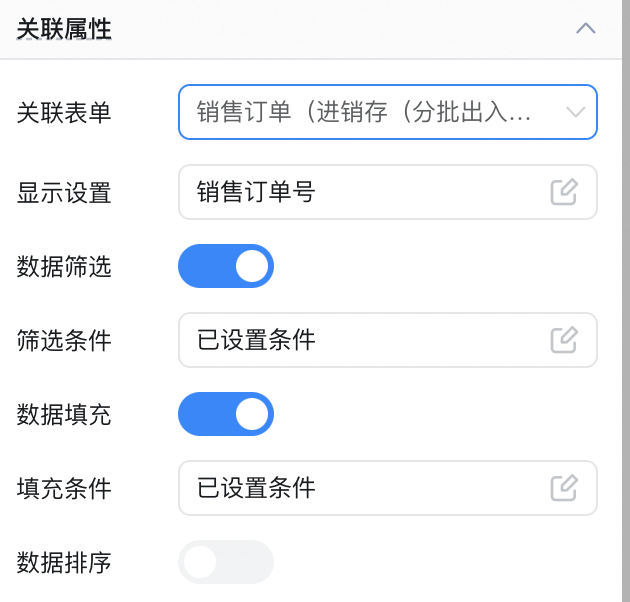
Task: Click edit icon in 筛选条件 field
Action: (x=564, y=340)
